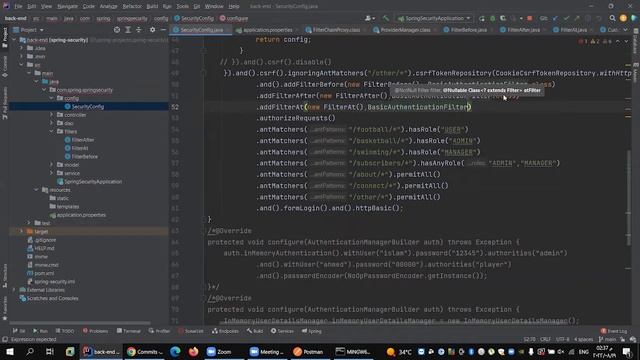Click the Debug bug icon in toolbar
This screenshot has height=360, width=640.
(x=492, y=18)
